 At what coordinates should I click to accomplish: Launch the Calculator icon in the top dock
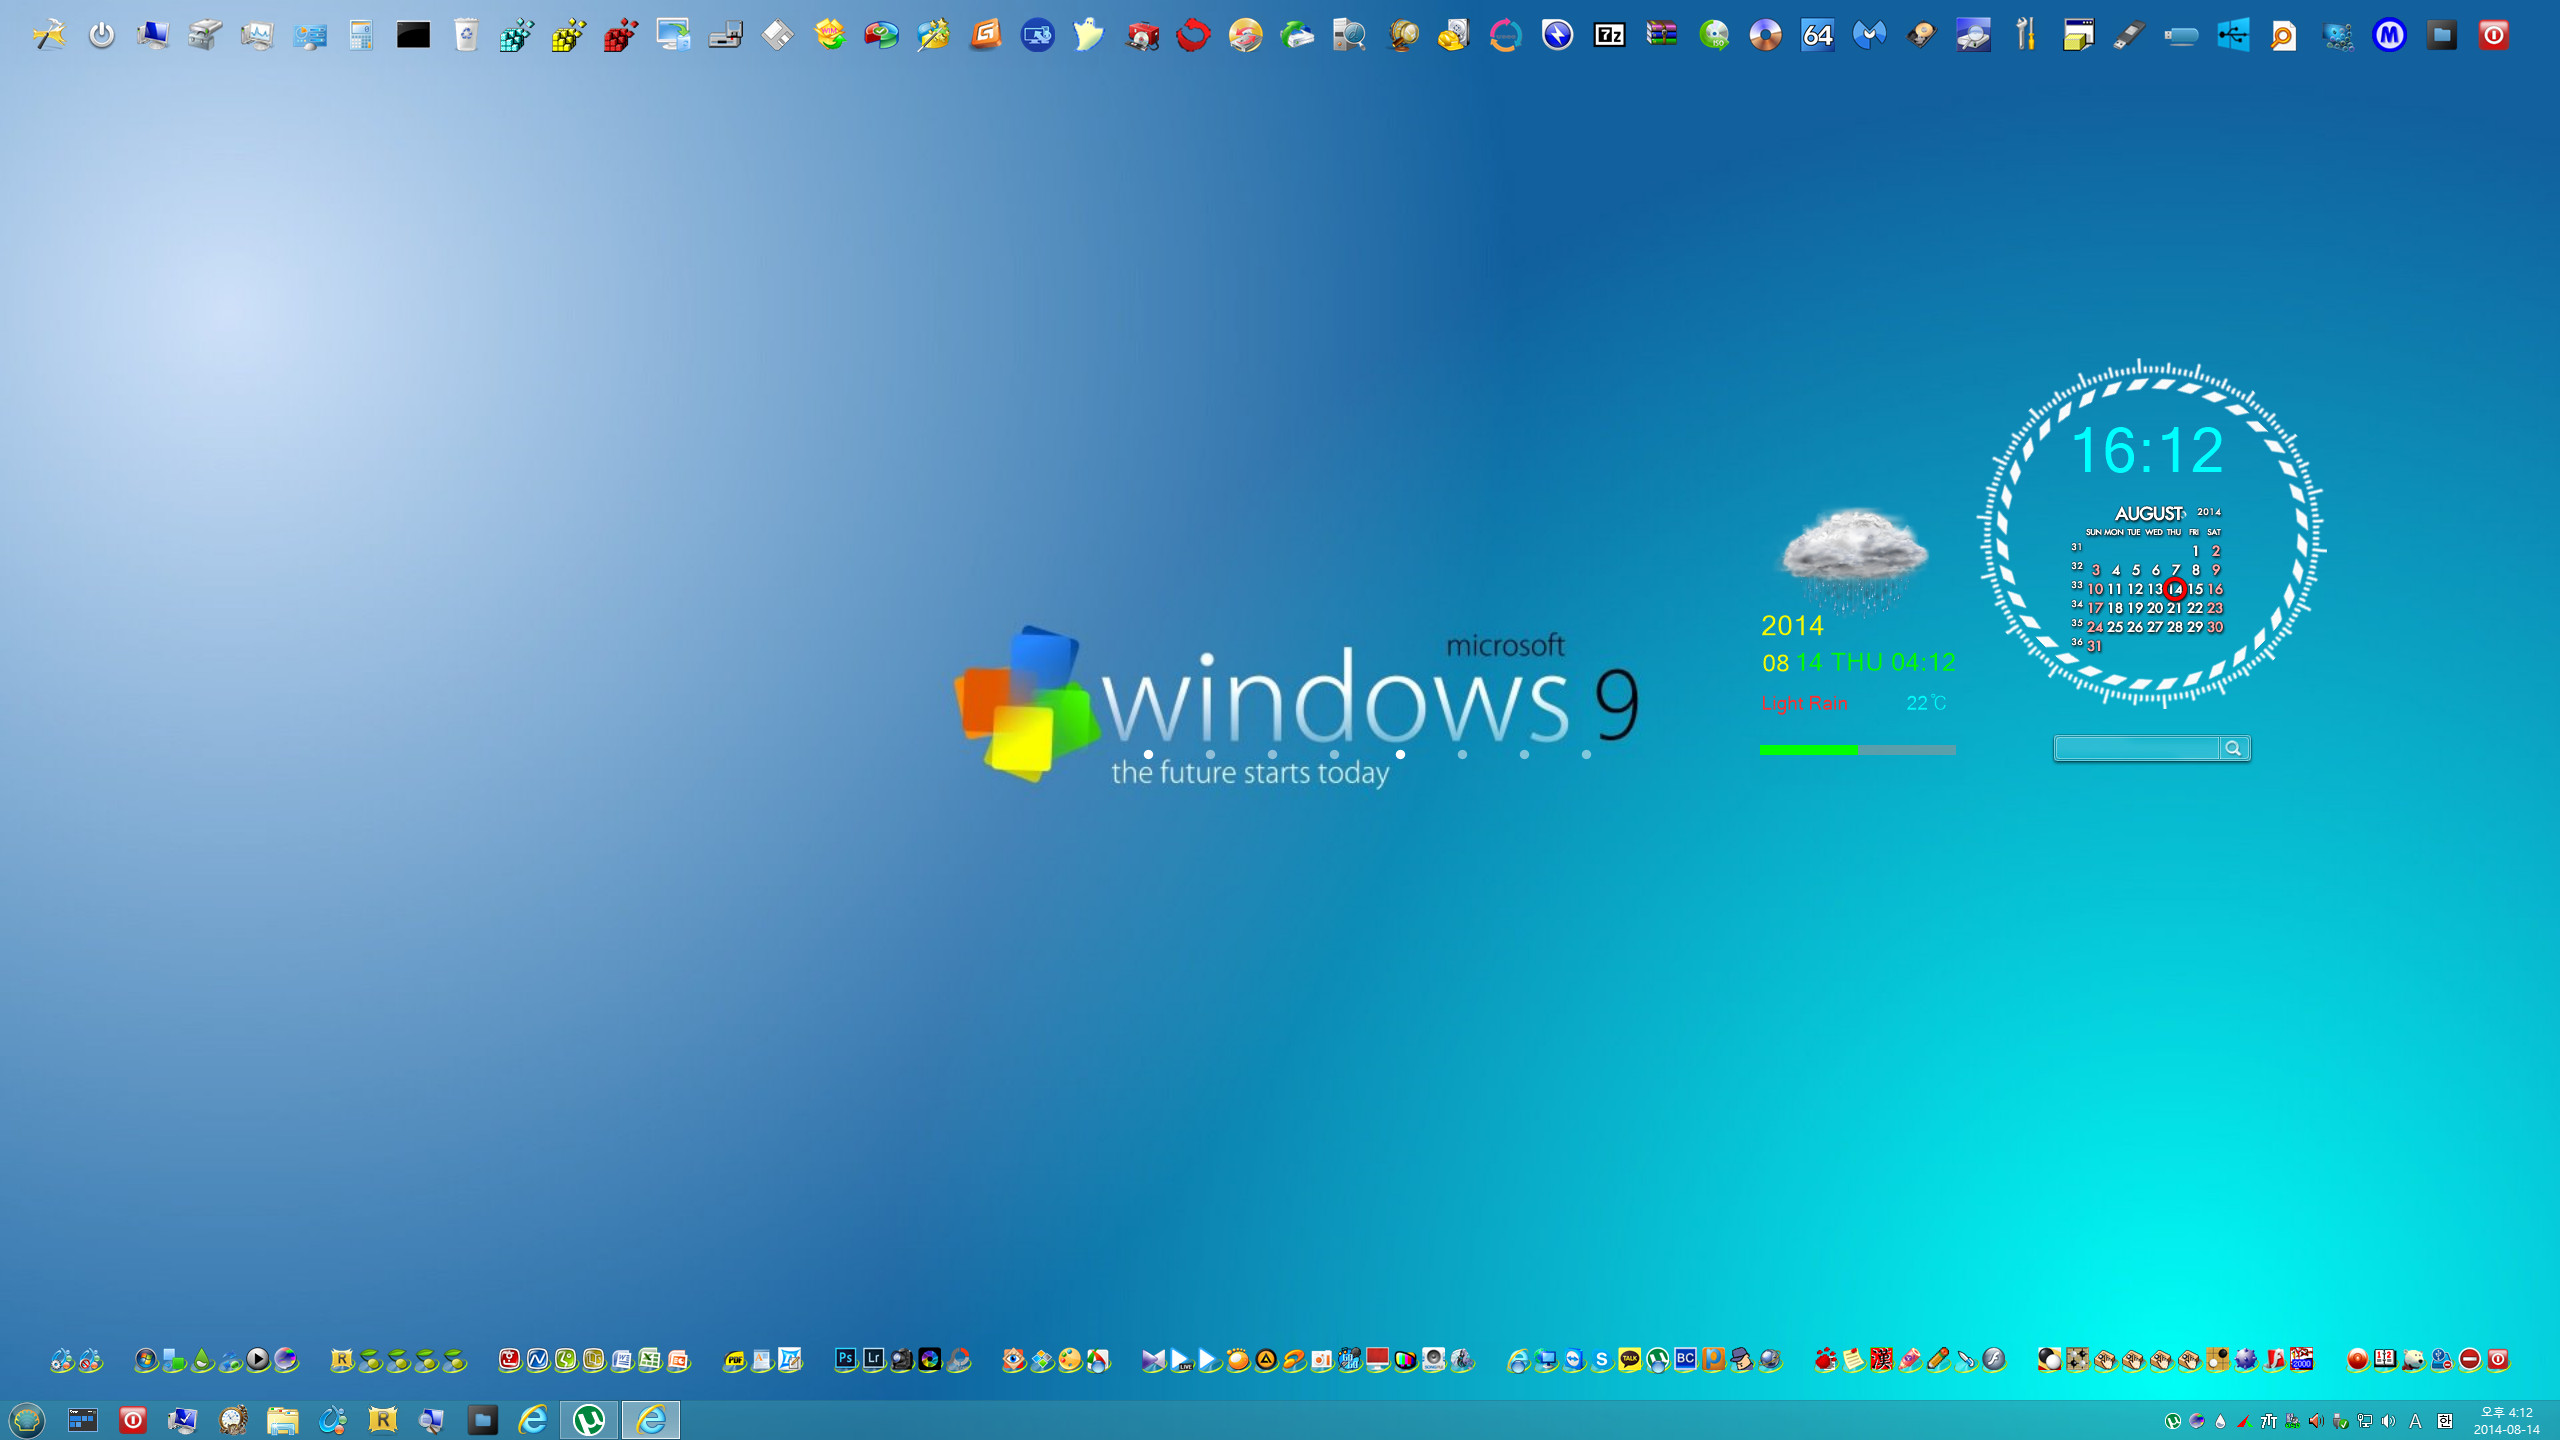[361, 36]
